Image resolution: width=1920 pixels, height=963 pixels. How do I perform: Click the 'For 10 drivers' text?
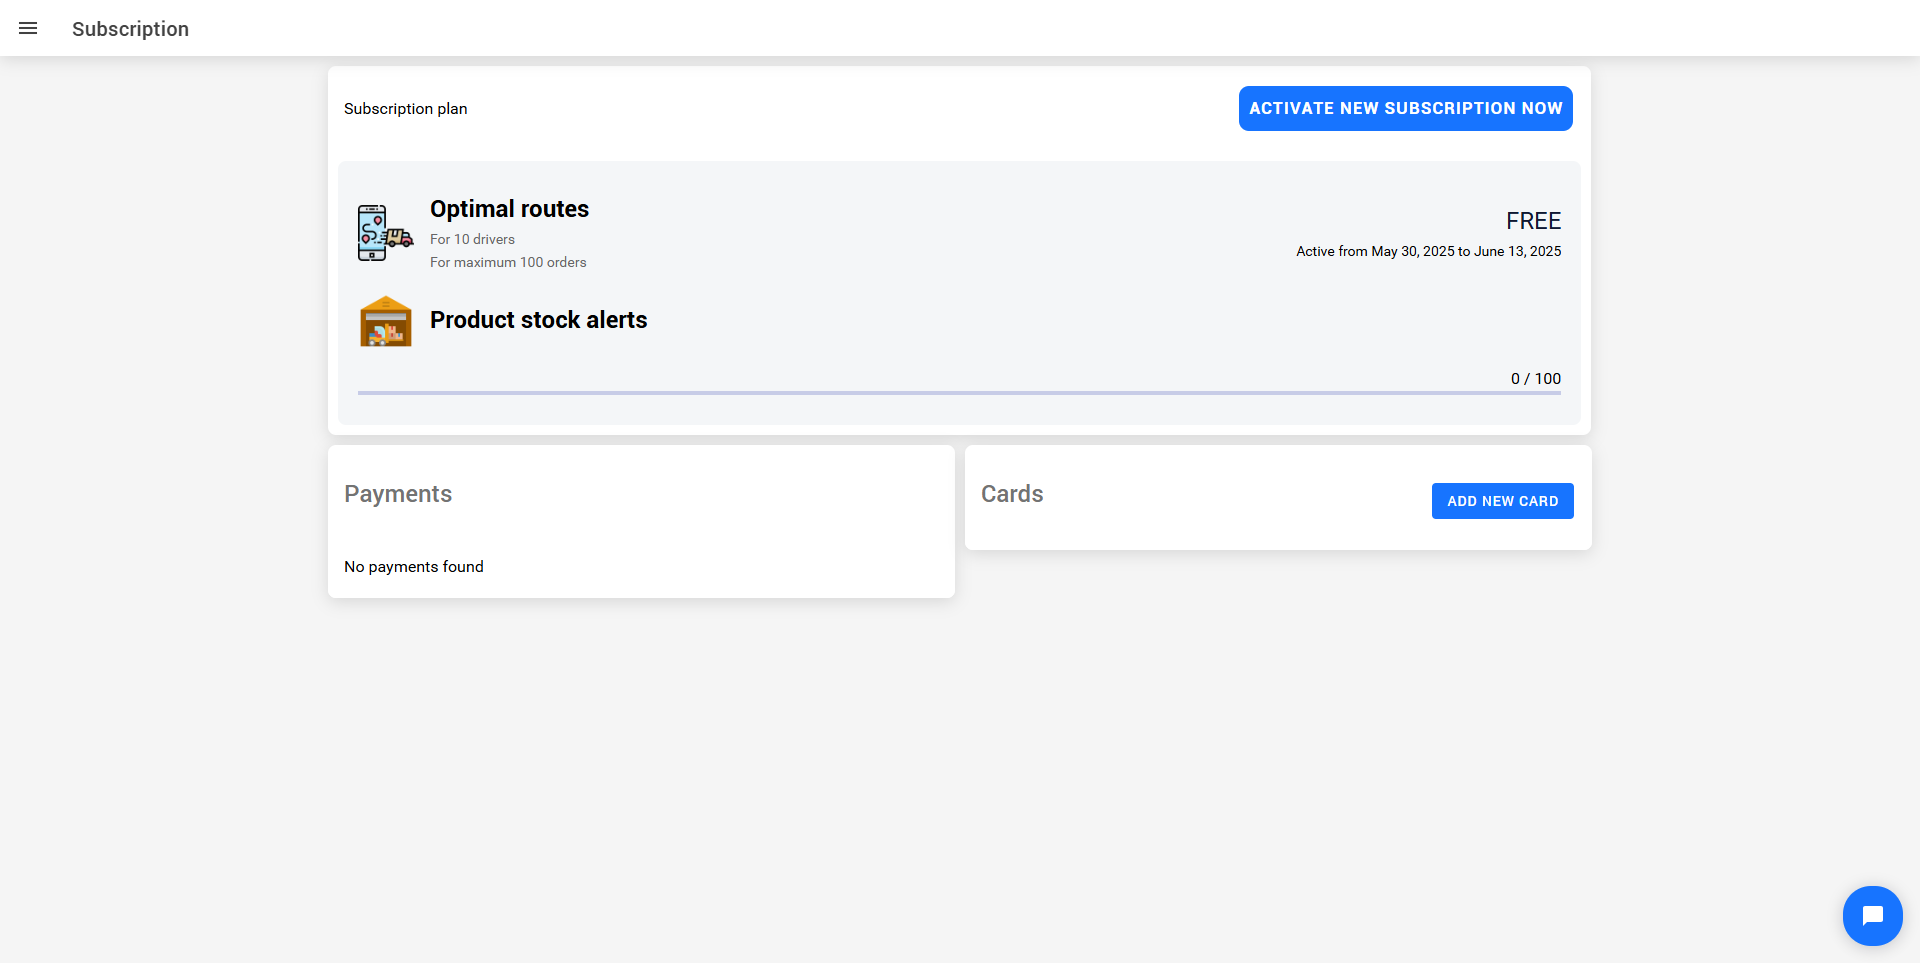point(472,239)
